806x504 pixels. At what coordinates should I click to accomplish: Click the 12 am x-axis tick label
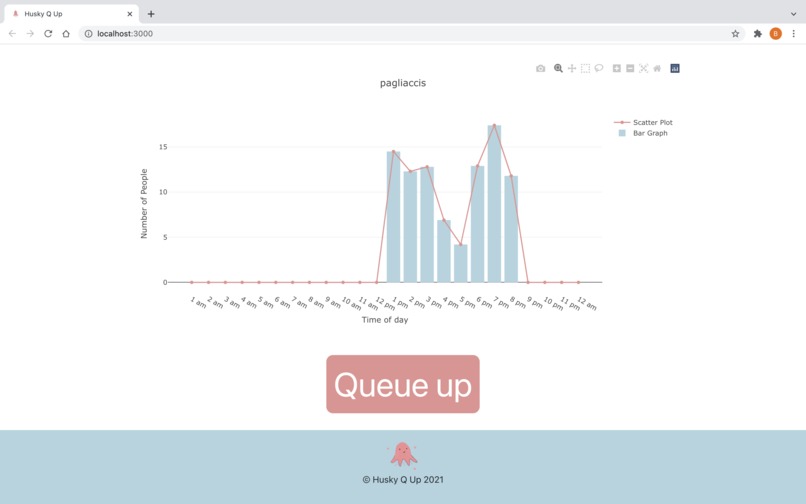point(587,303)
